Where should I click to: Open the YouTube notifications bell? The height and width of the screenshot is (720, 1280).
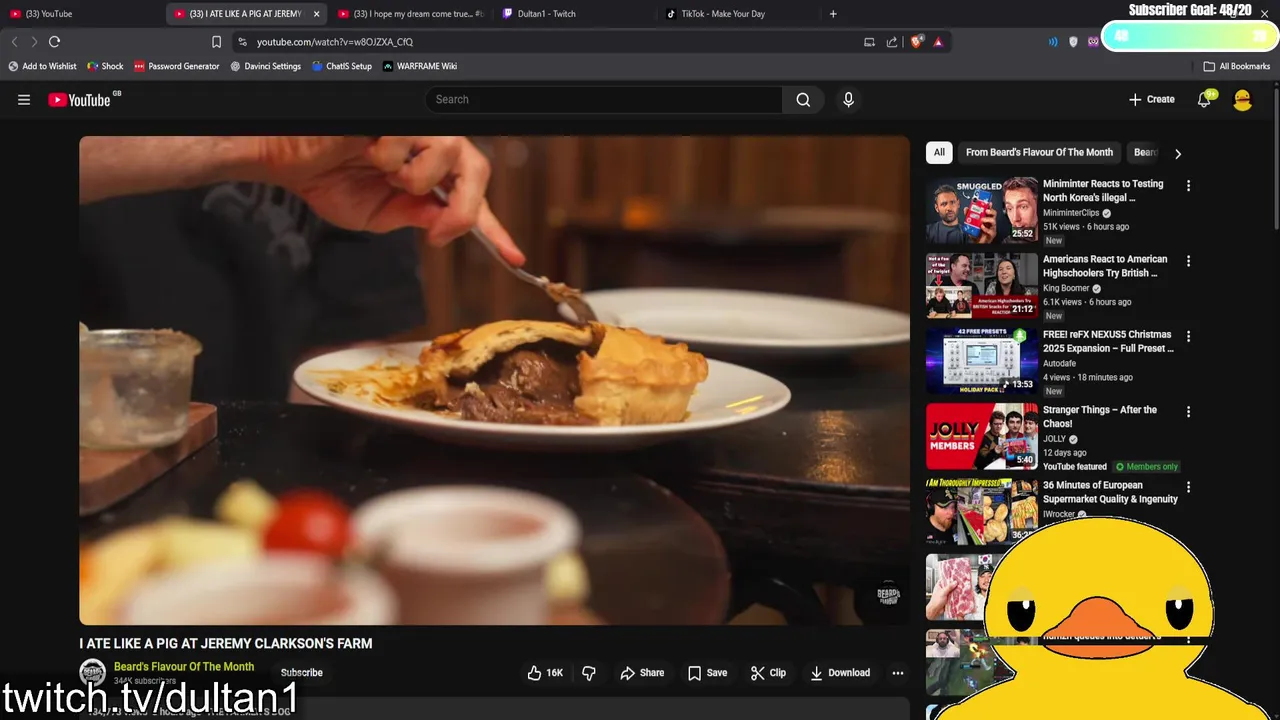click(1205, 100)
